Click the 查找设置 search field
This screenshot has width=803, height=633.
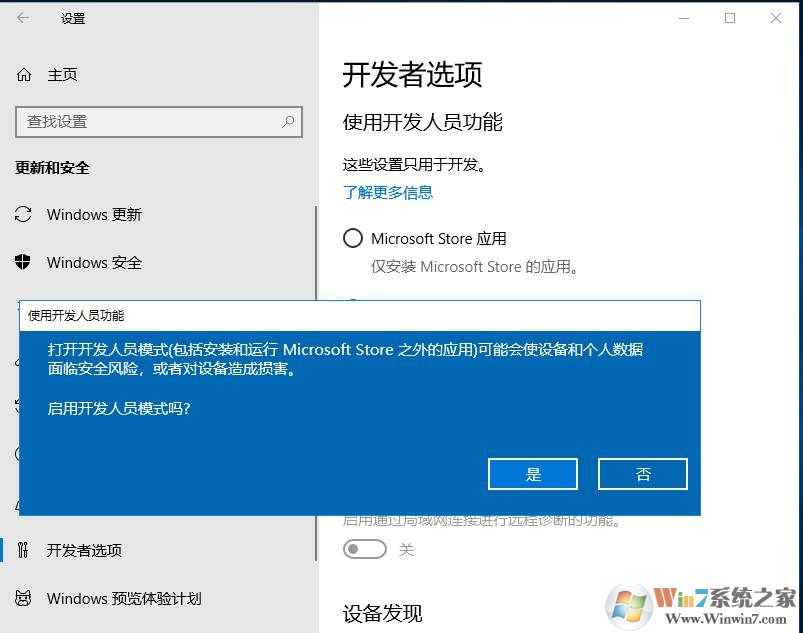(159, 122)
